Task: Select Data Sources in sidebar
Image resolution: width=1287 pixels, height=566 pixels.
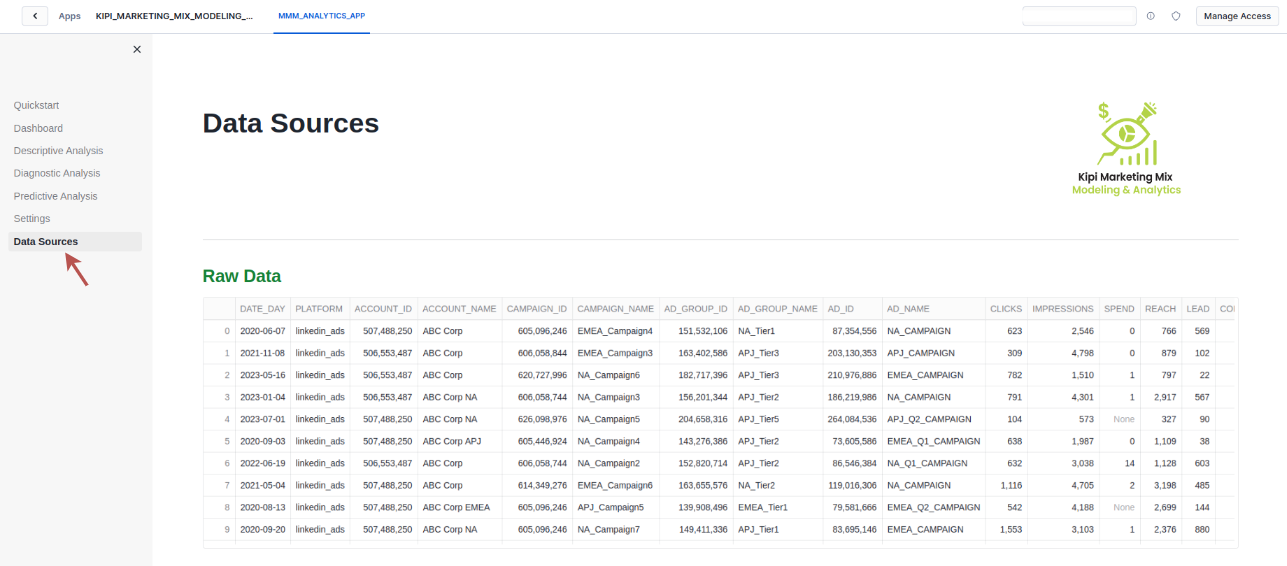Action: click(46, 241)
